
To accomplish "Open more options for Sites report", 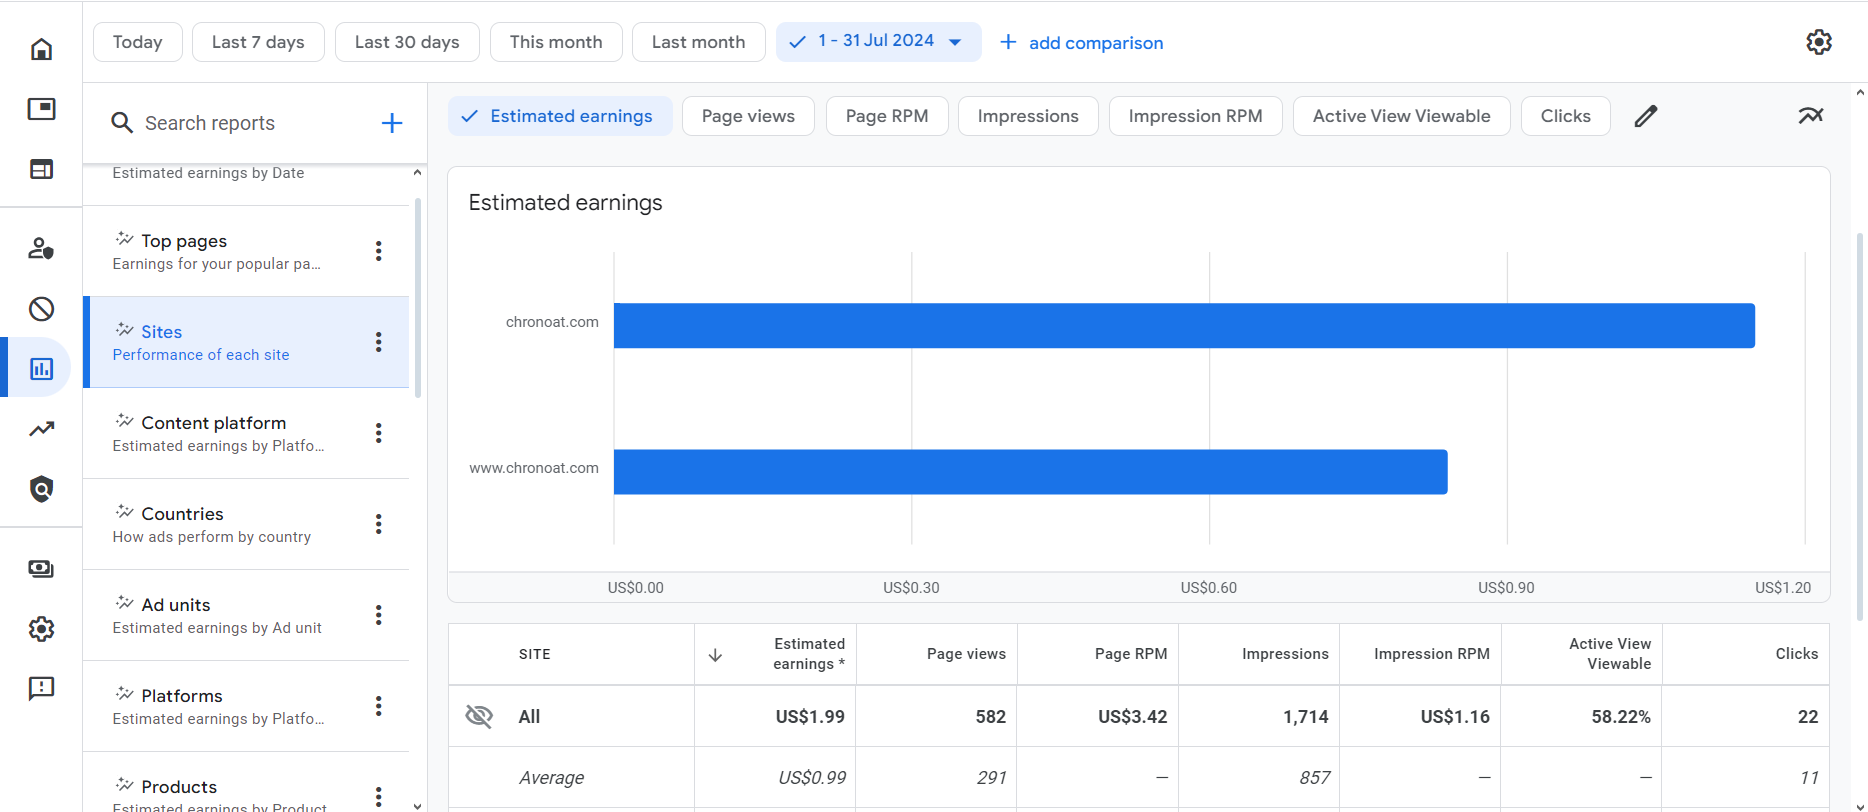I will pos(378,342).
